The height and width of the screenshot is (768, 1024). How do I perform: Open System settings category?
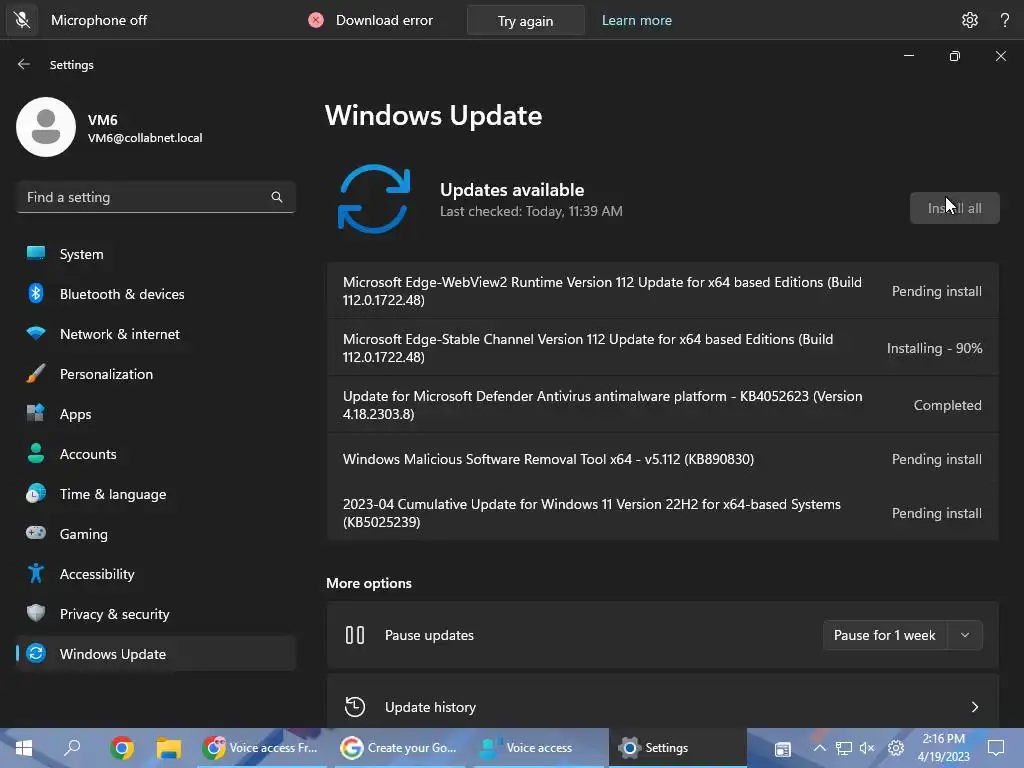pyautogui.click(x=155, y=254)
